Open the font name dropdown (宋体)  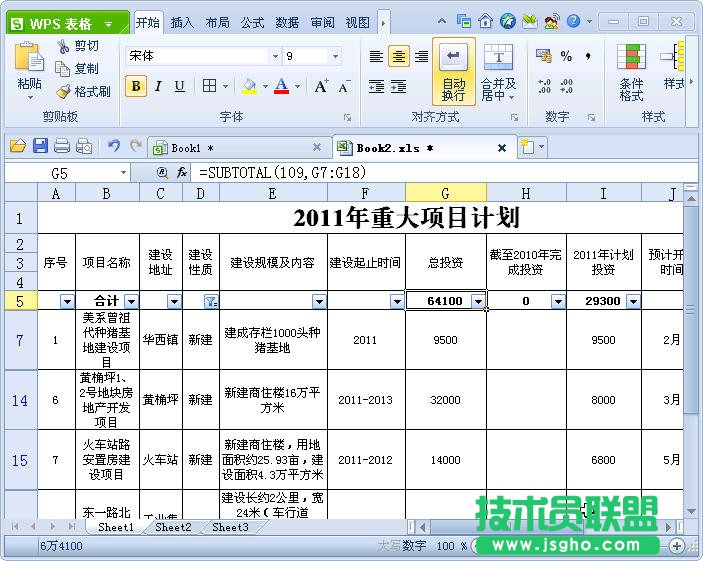coord(275,57)
